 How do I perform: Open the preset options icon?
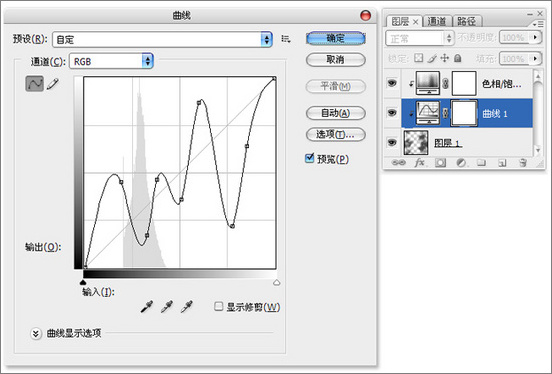(286, 39)
